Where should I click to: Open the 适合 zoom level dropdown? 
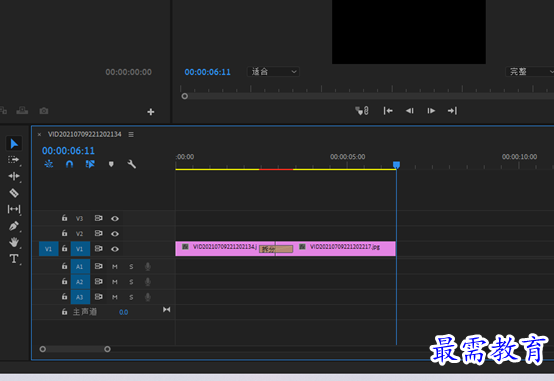(273, 72)
